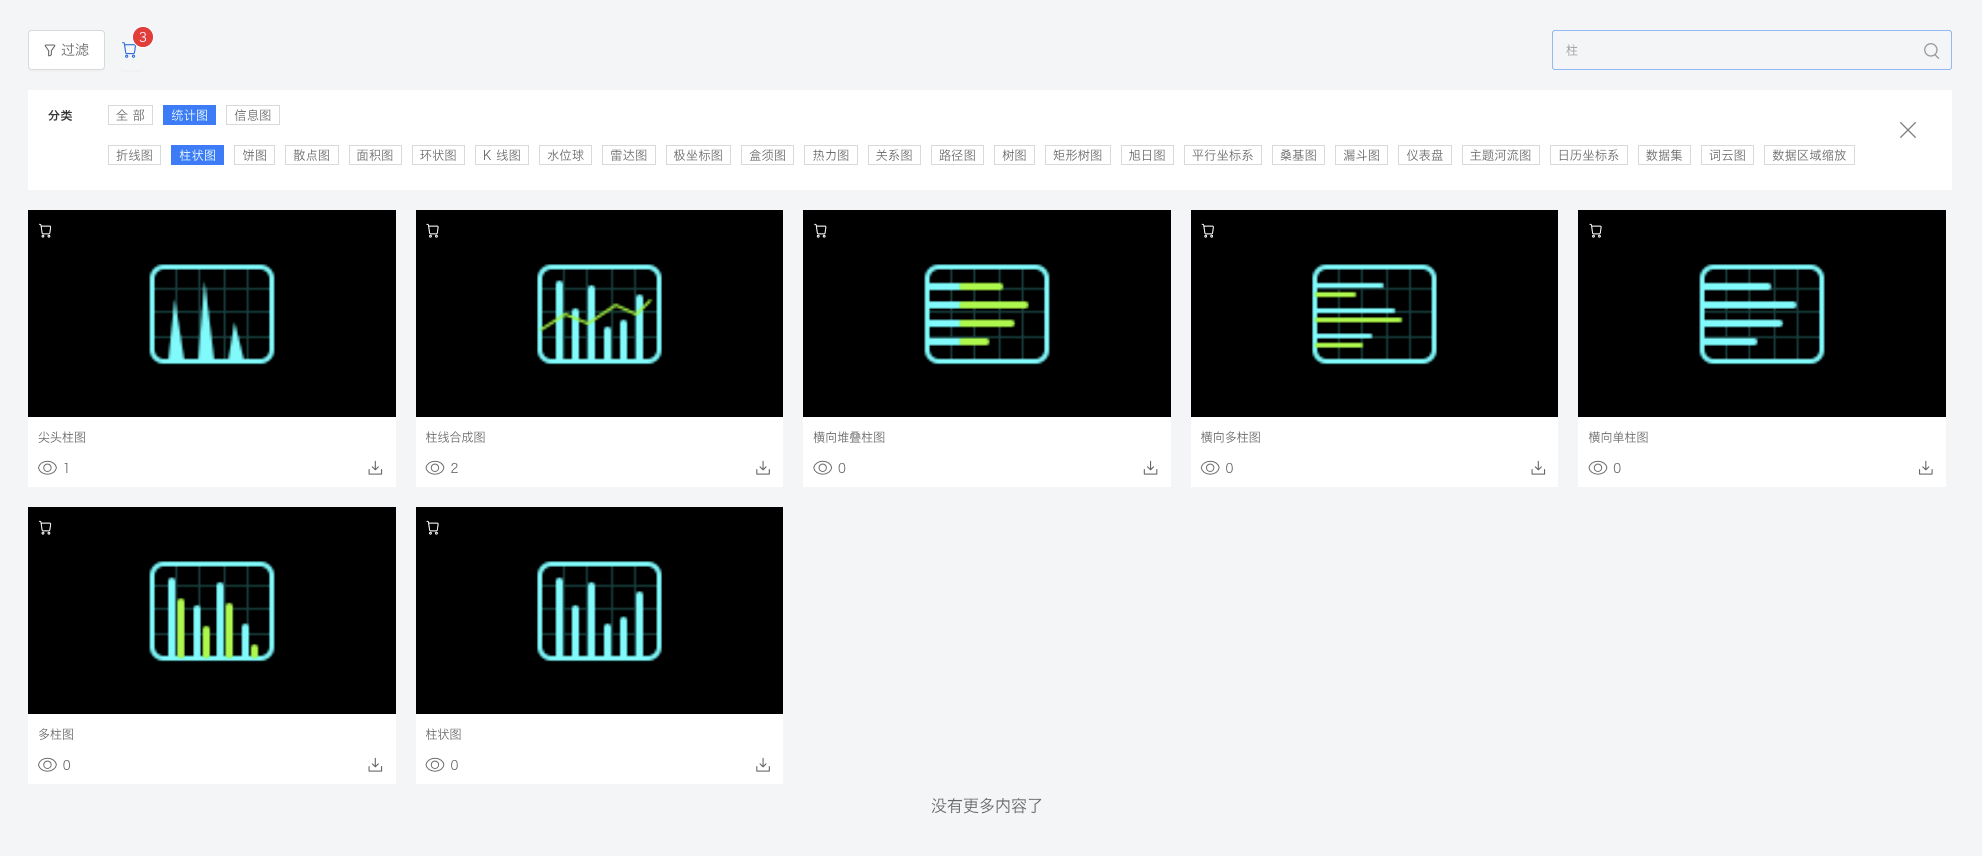This screenshot has width=1982, height=856.
Task: Download the 横向堆叠柱图 component
Action: [1150, 468]
